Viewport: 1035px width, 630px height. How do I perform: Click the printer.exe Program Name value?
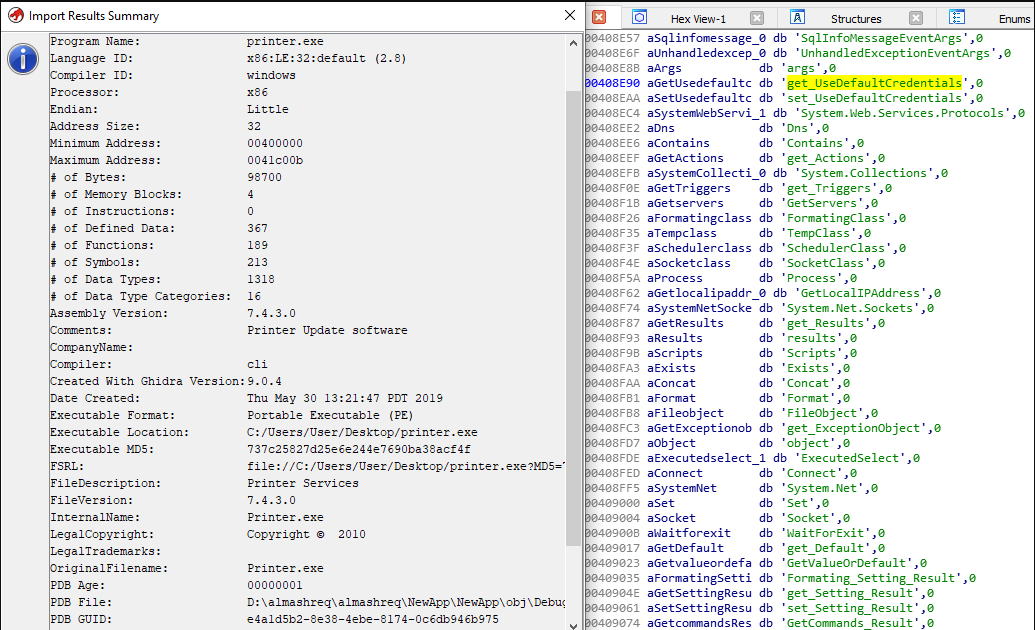point(285,41)
